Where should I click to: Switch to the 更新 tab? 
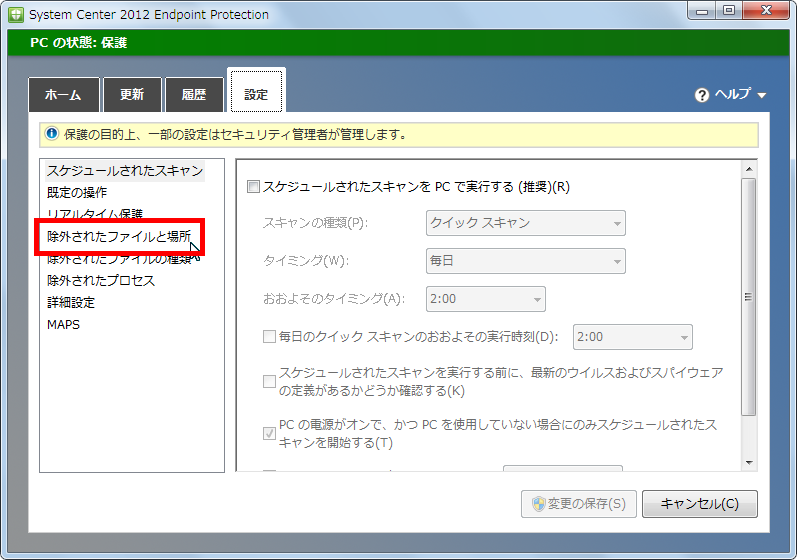click(x=132, y=95)
